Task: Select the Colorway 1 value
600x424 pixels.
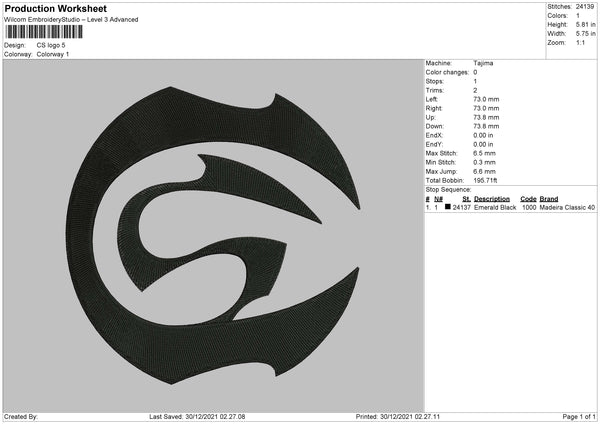Action: [53, 54]
